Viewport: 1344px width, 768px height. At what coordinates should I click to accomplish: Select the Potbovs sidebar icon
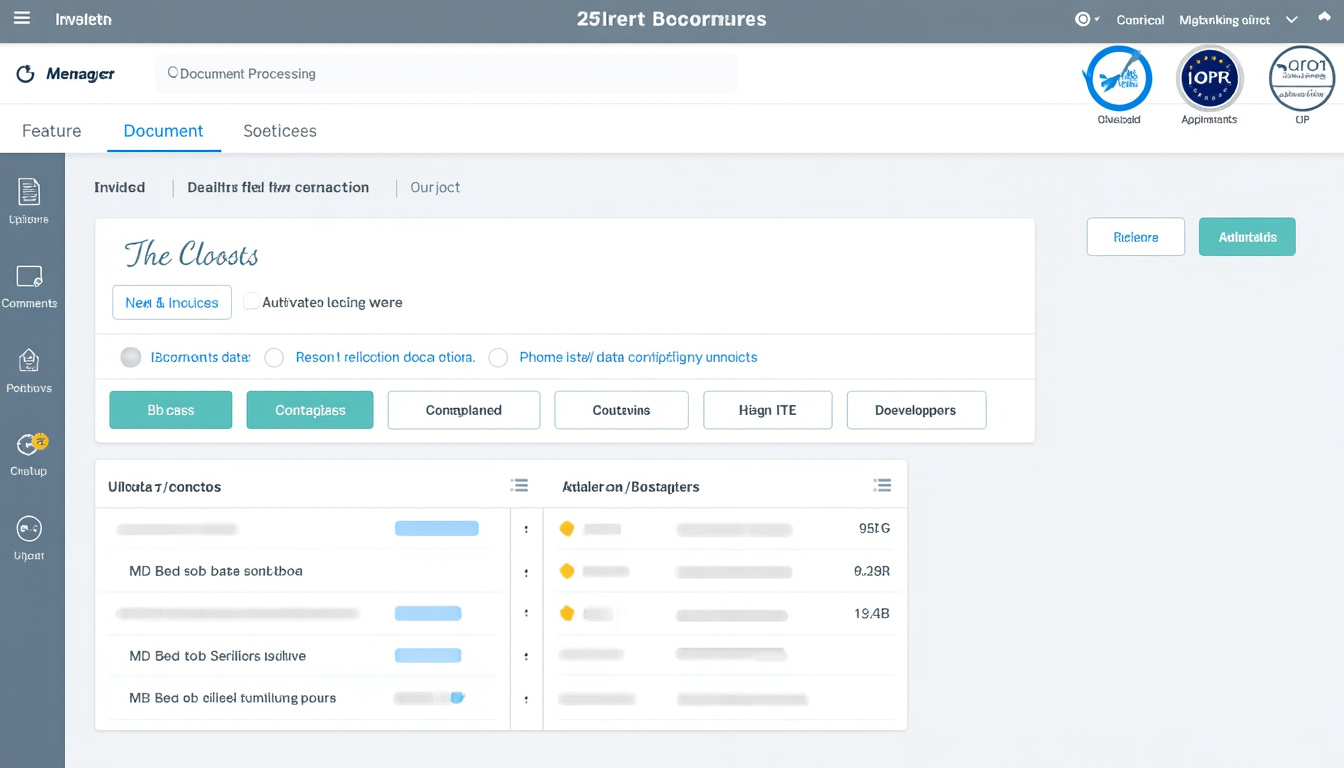pyautogui.click(x=29, y=361)
